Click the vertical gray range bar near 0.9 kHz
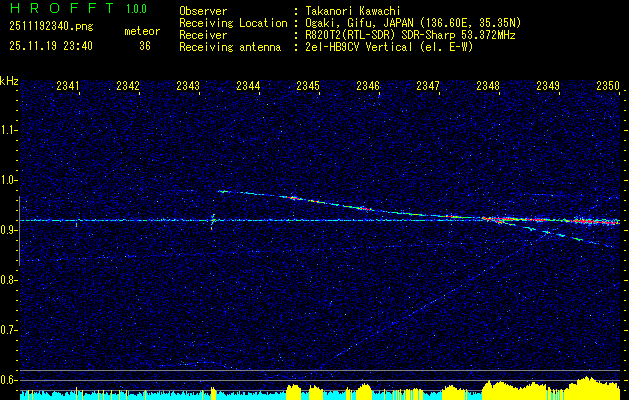This screenshot has height=400, width=629. tap(19, 231)
